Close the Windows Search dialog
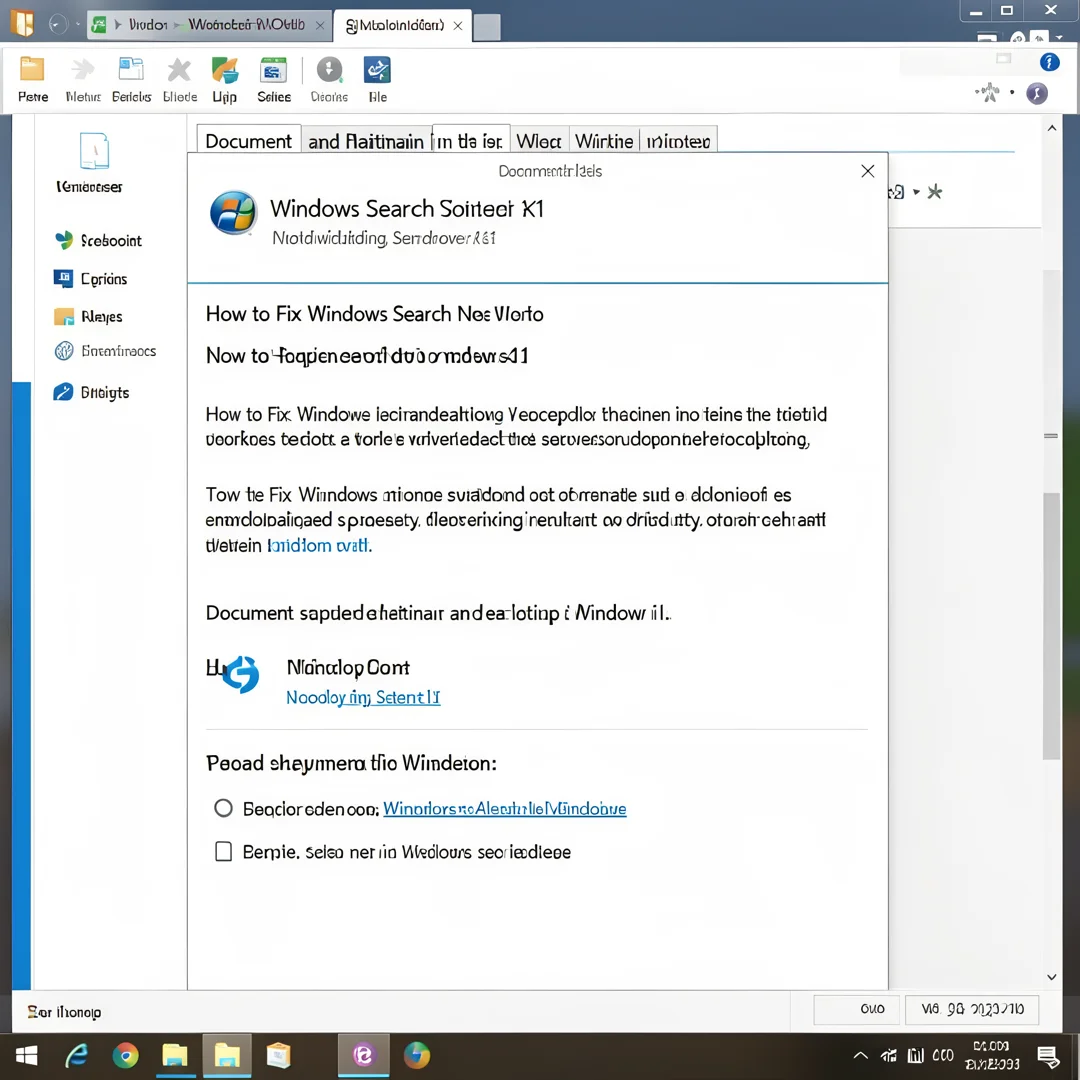The width and height of the screenshot is (1080, 1080). (868, 171)
